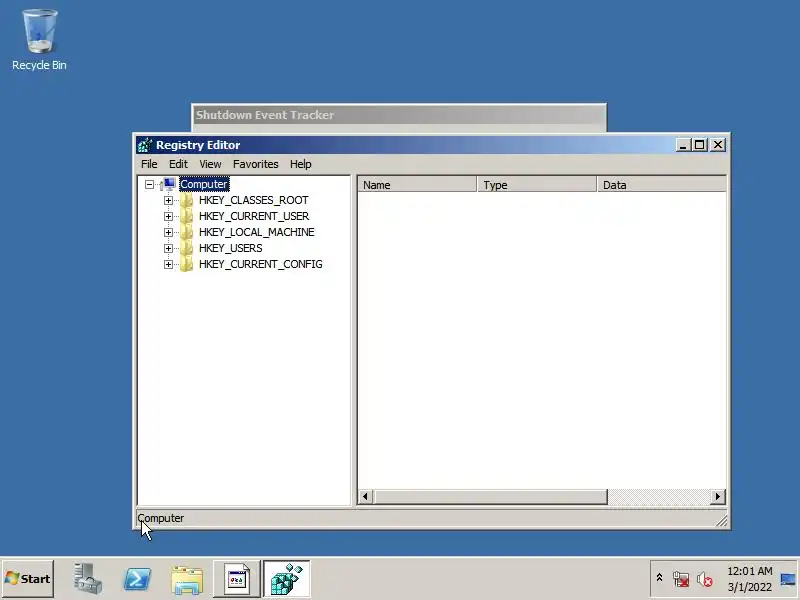Click the Registry Editor taskbar button

(286, 579)
